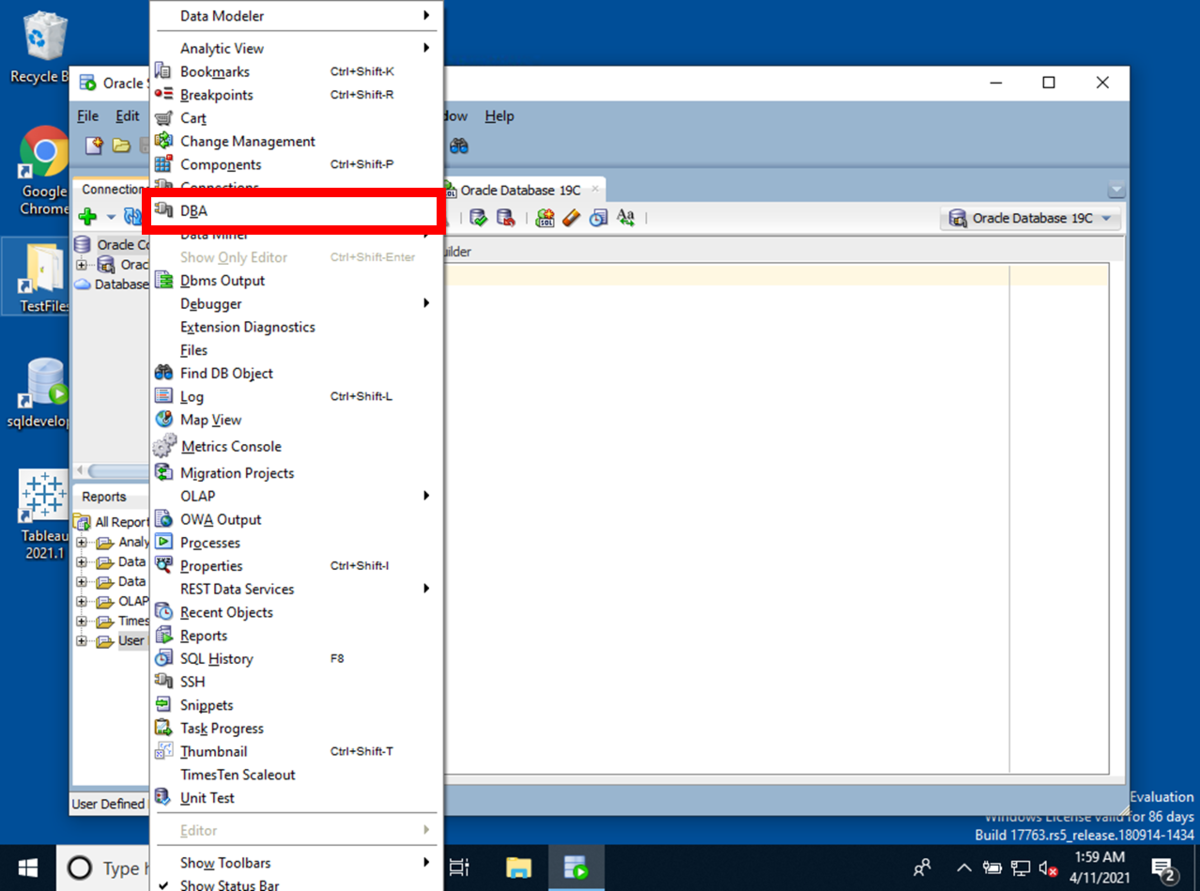Click the green plus New Connection icon
This screenshot has height=891, width=1200.
pos(88,216)
